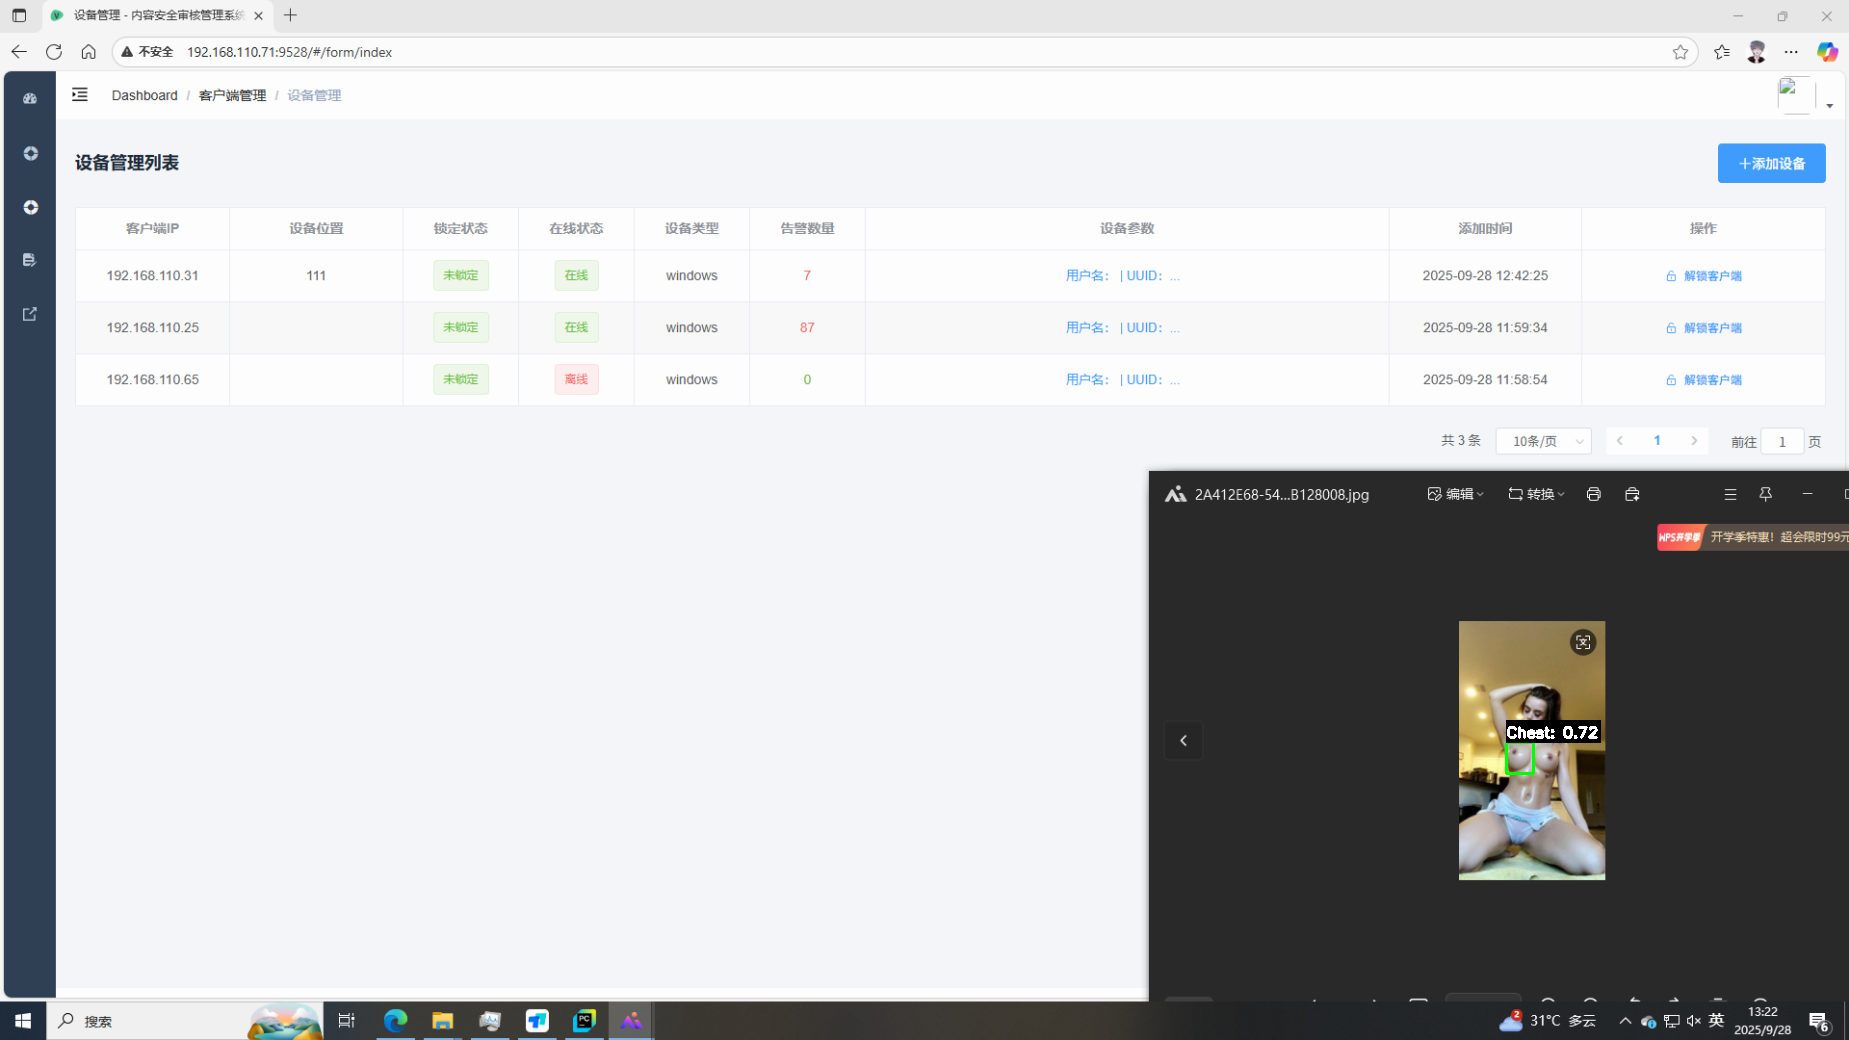The image size is (1849, 1040).
Task: Pin the image viewer window on top
Action: [x=1765, y=494]
